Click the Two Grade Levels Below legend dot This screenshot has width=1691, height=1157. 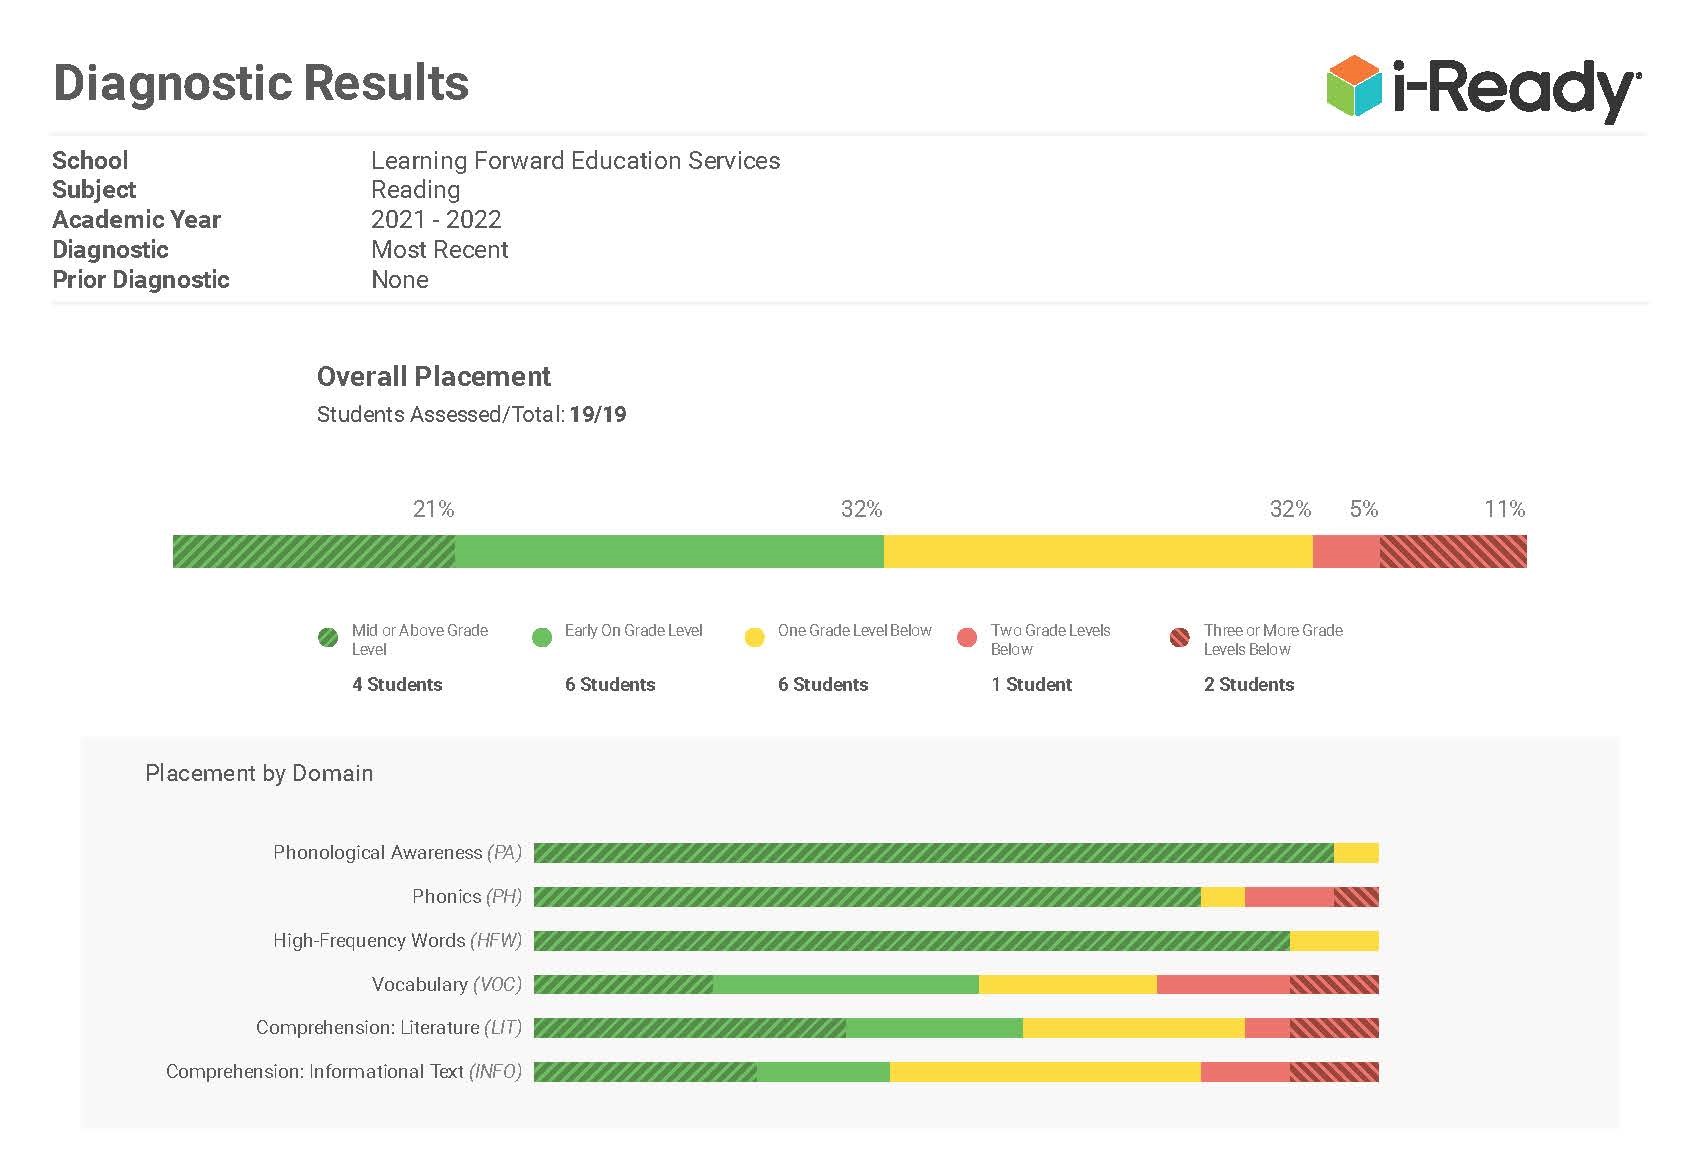point(967,638)
